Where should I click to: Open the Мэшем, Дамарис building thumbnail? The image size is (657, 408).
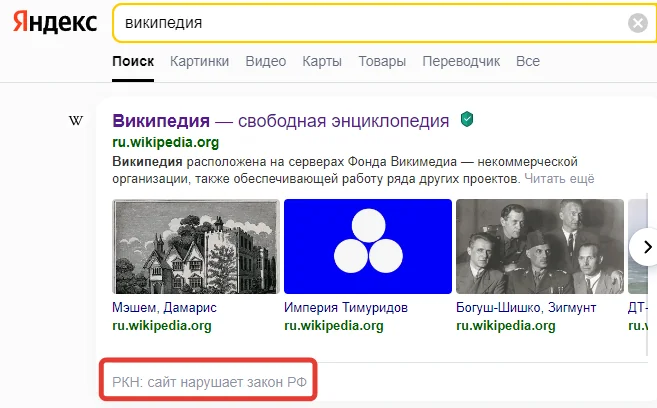point(196,245)
